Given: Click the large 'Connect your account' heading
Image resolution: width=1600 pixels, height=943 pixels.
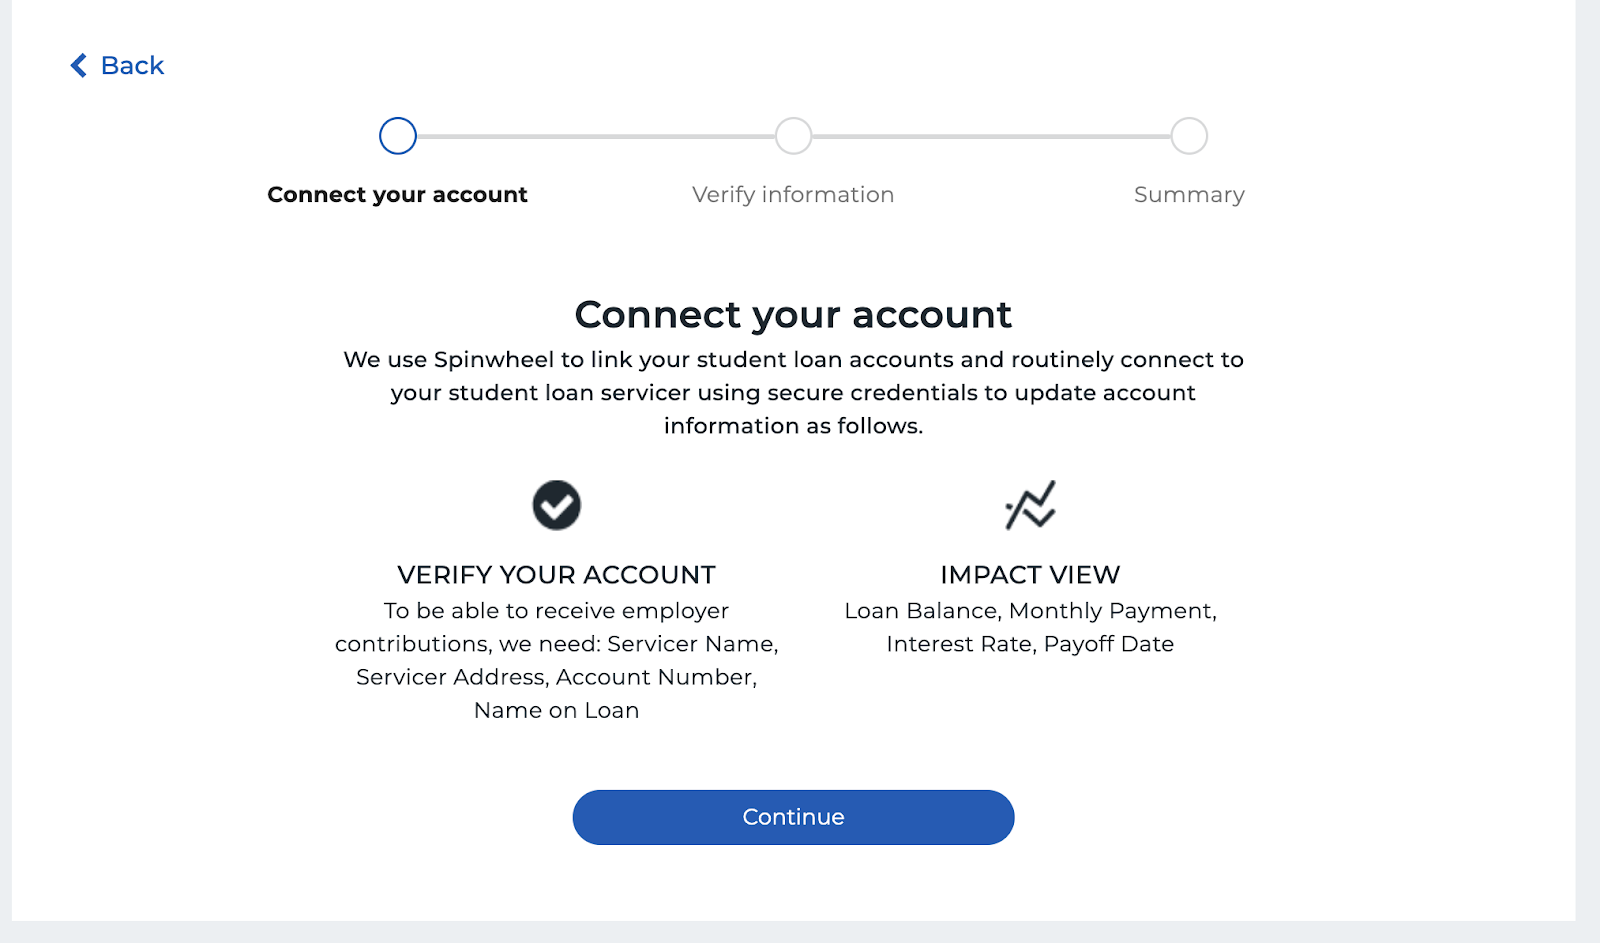Looking at the screenshot, I should 793,315.
